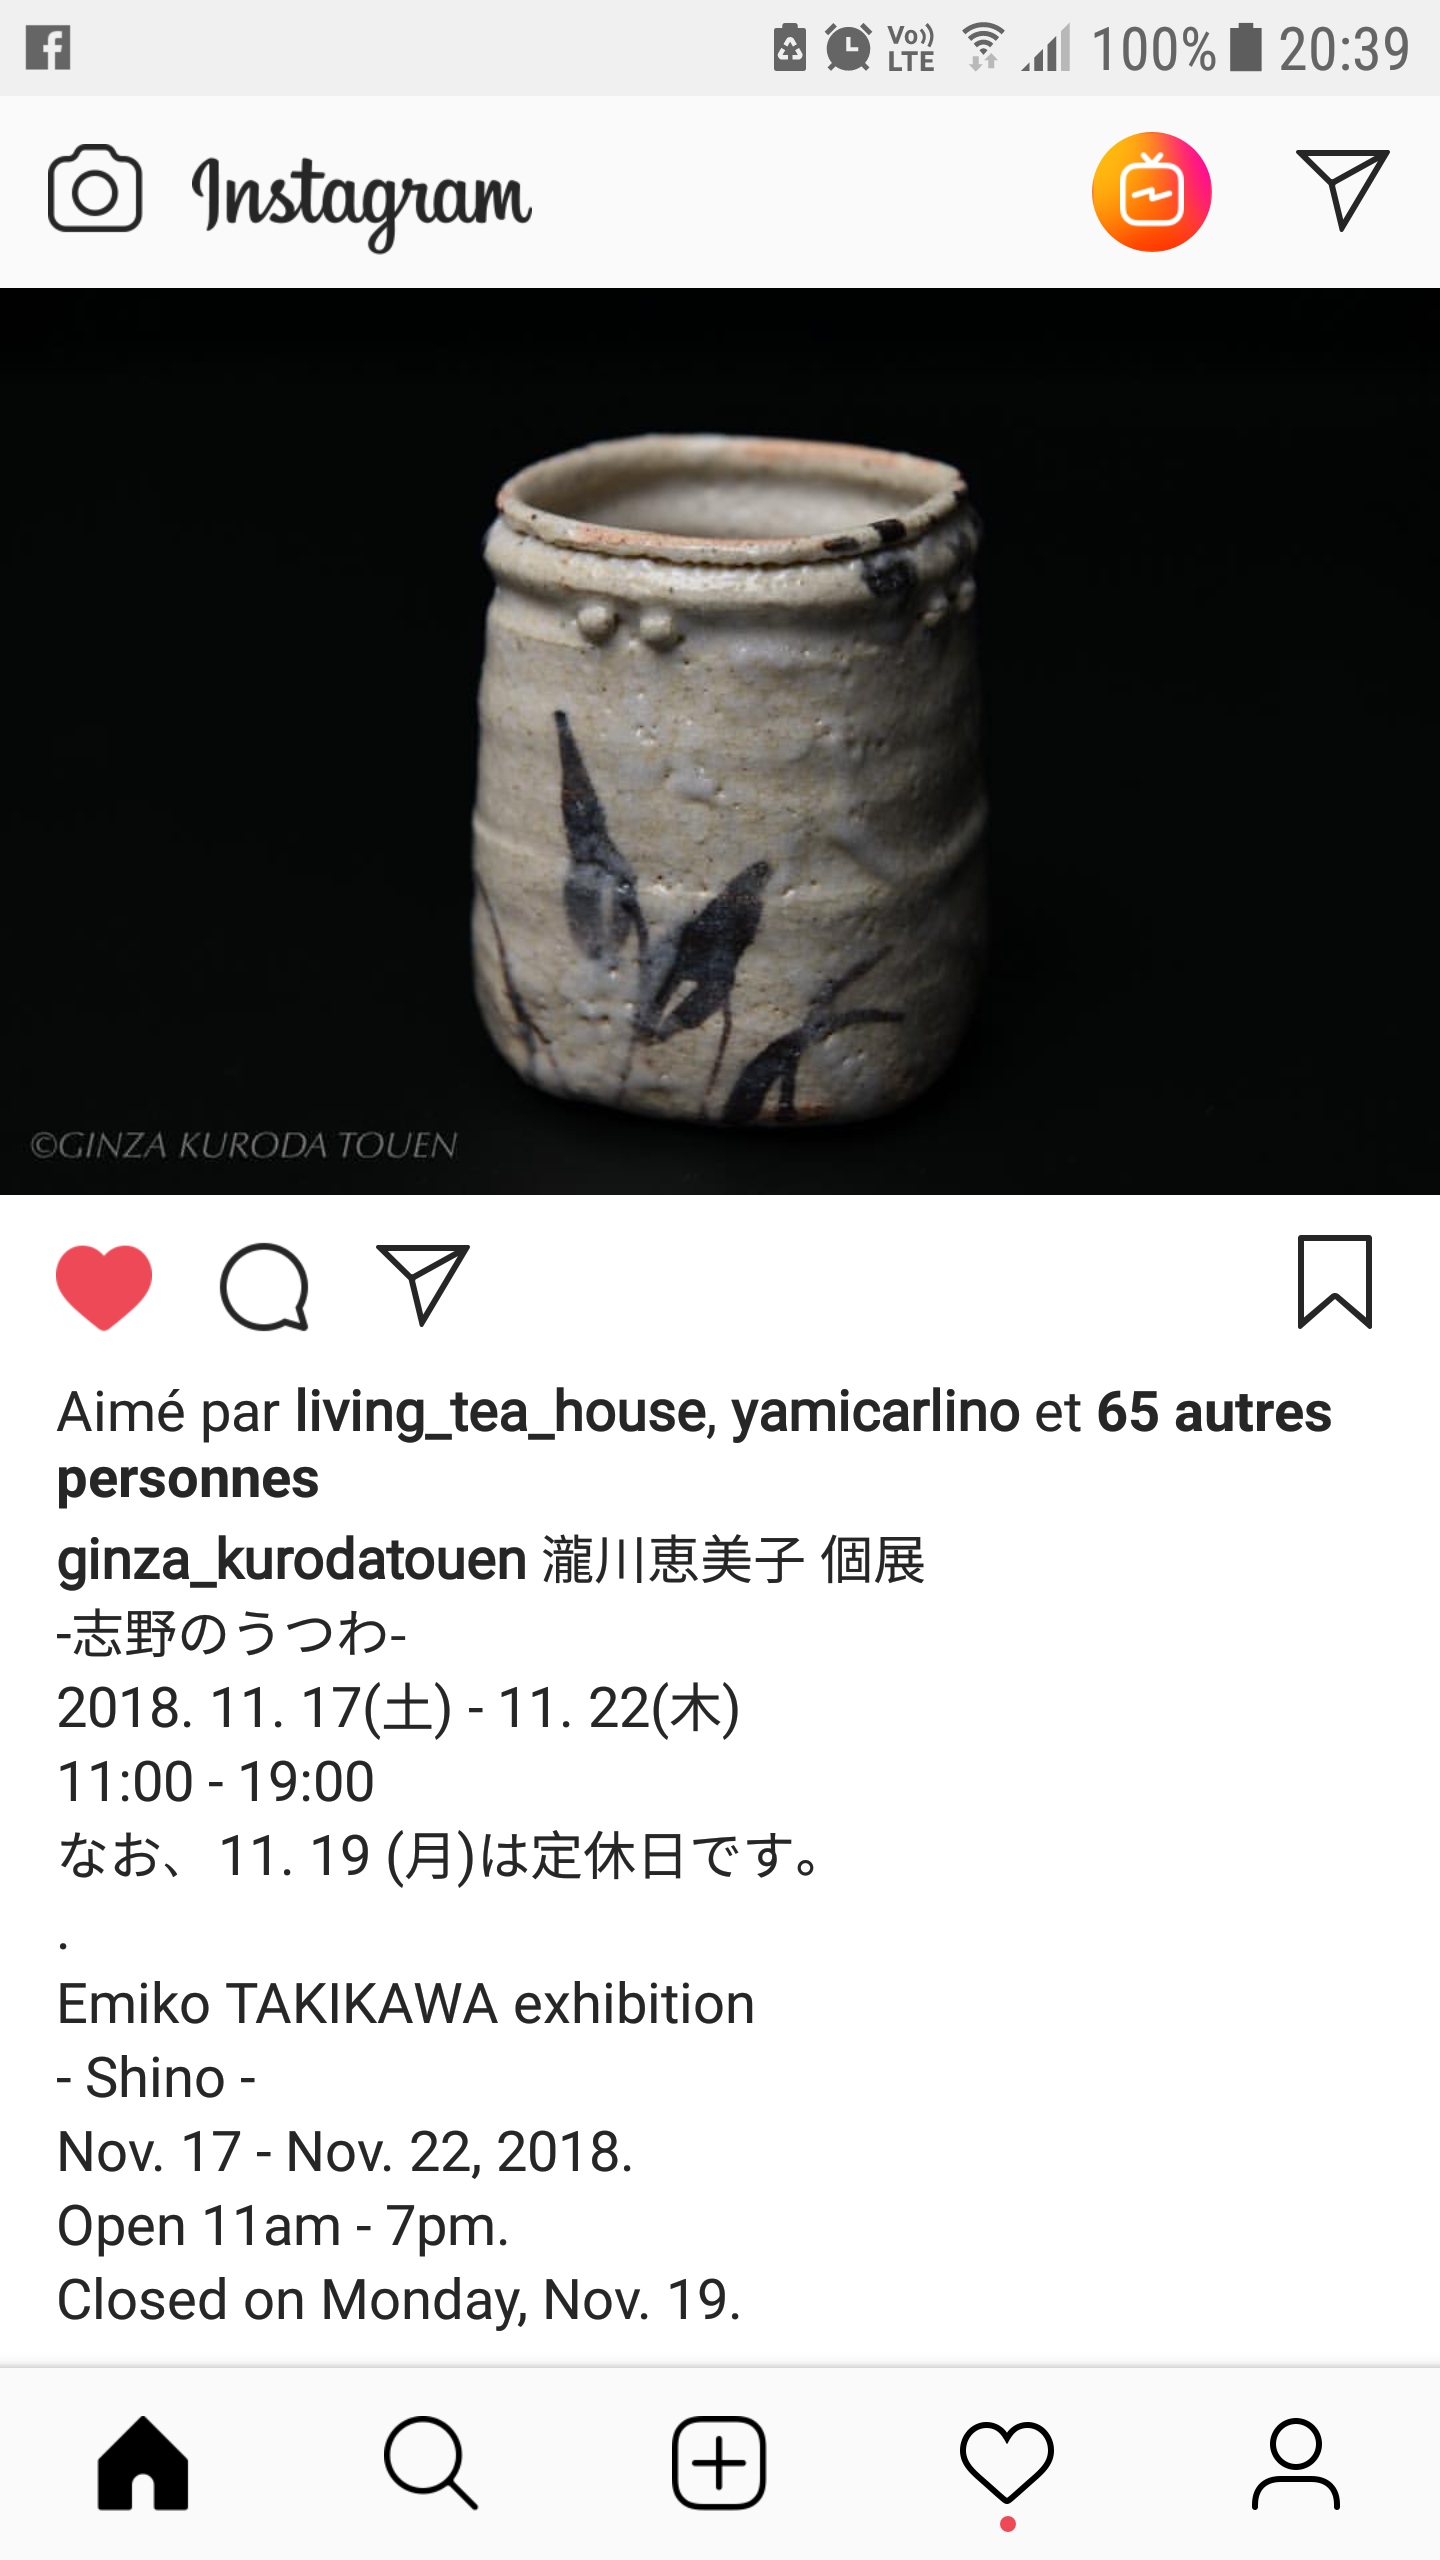
Task: Open direct messages paper plane icon
Action: (1342, 189)
